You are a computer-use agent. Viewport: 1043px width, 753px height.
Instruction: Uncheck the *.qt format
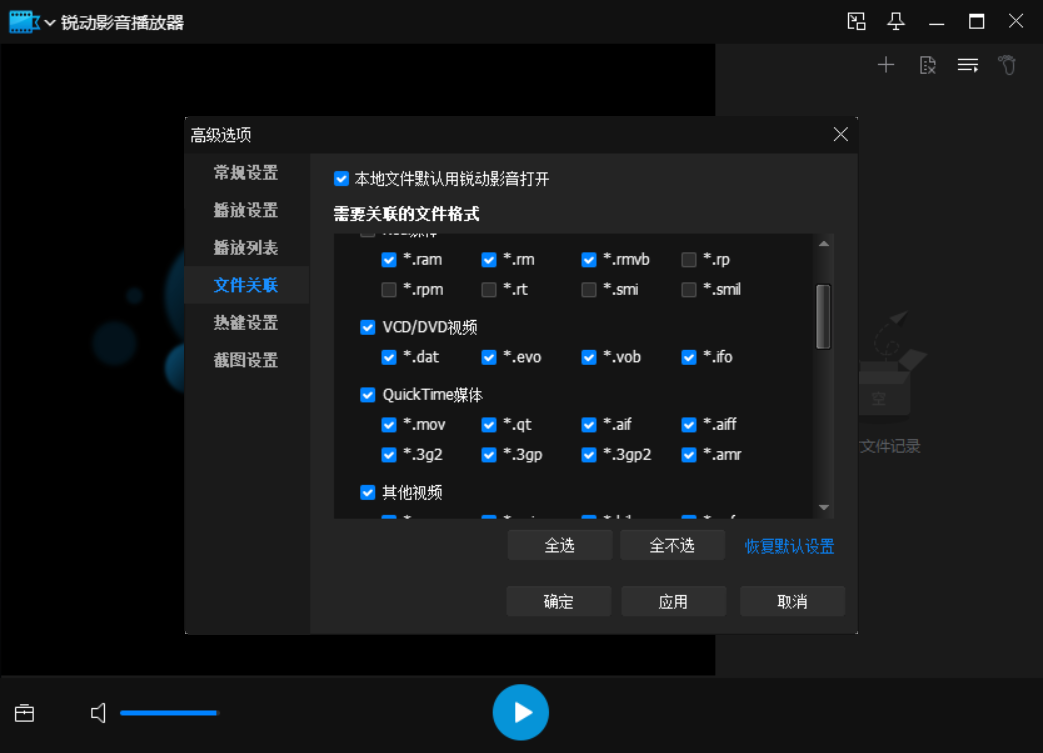pos(489,424)
